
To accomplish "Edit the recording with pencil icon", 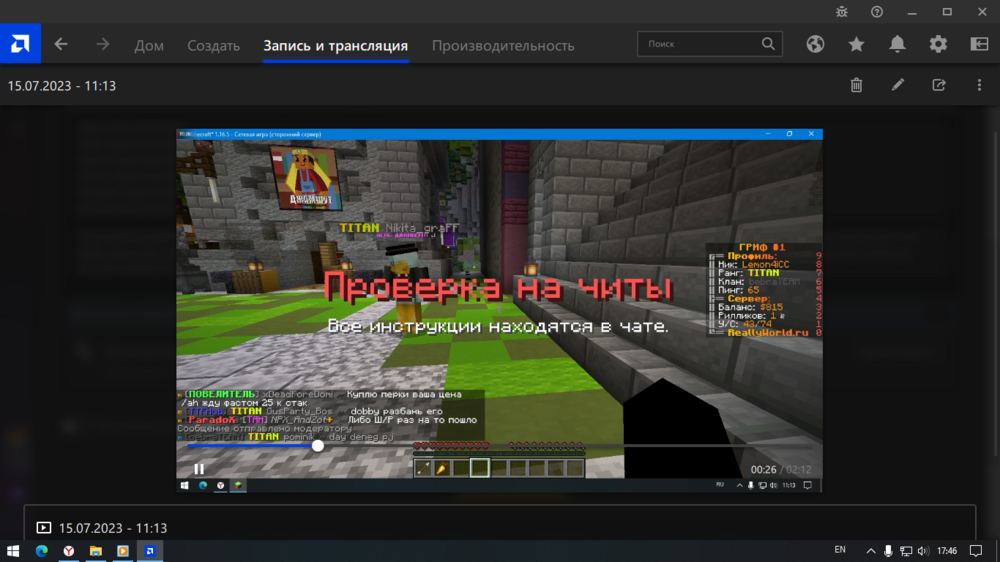I will click(x=898, y=85).
